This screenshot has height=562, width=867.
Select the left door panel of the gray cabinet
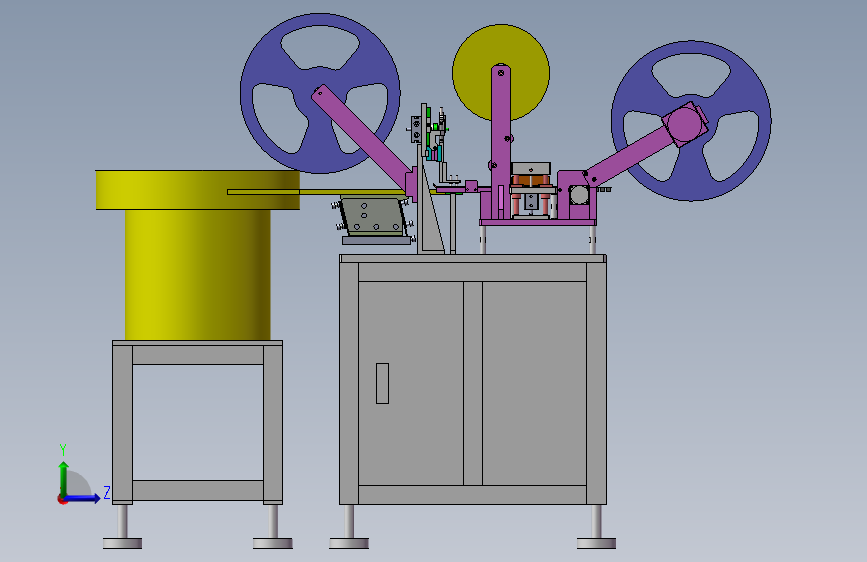(411, 383)
